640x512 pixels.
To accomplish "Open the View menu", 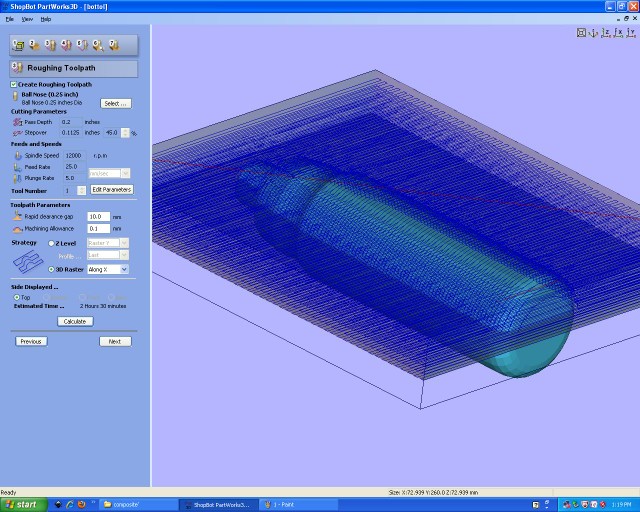I will point(27,19).
